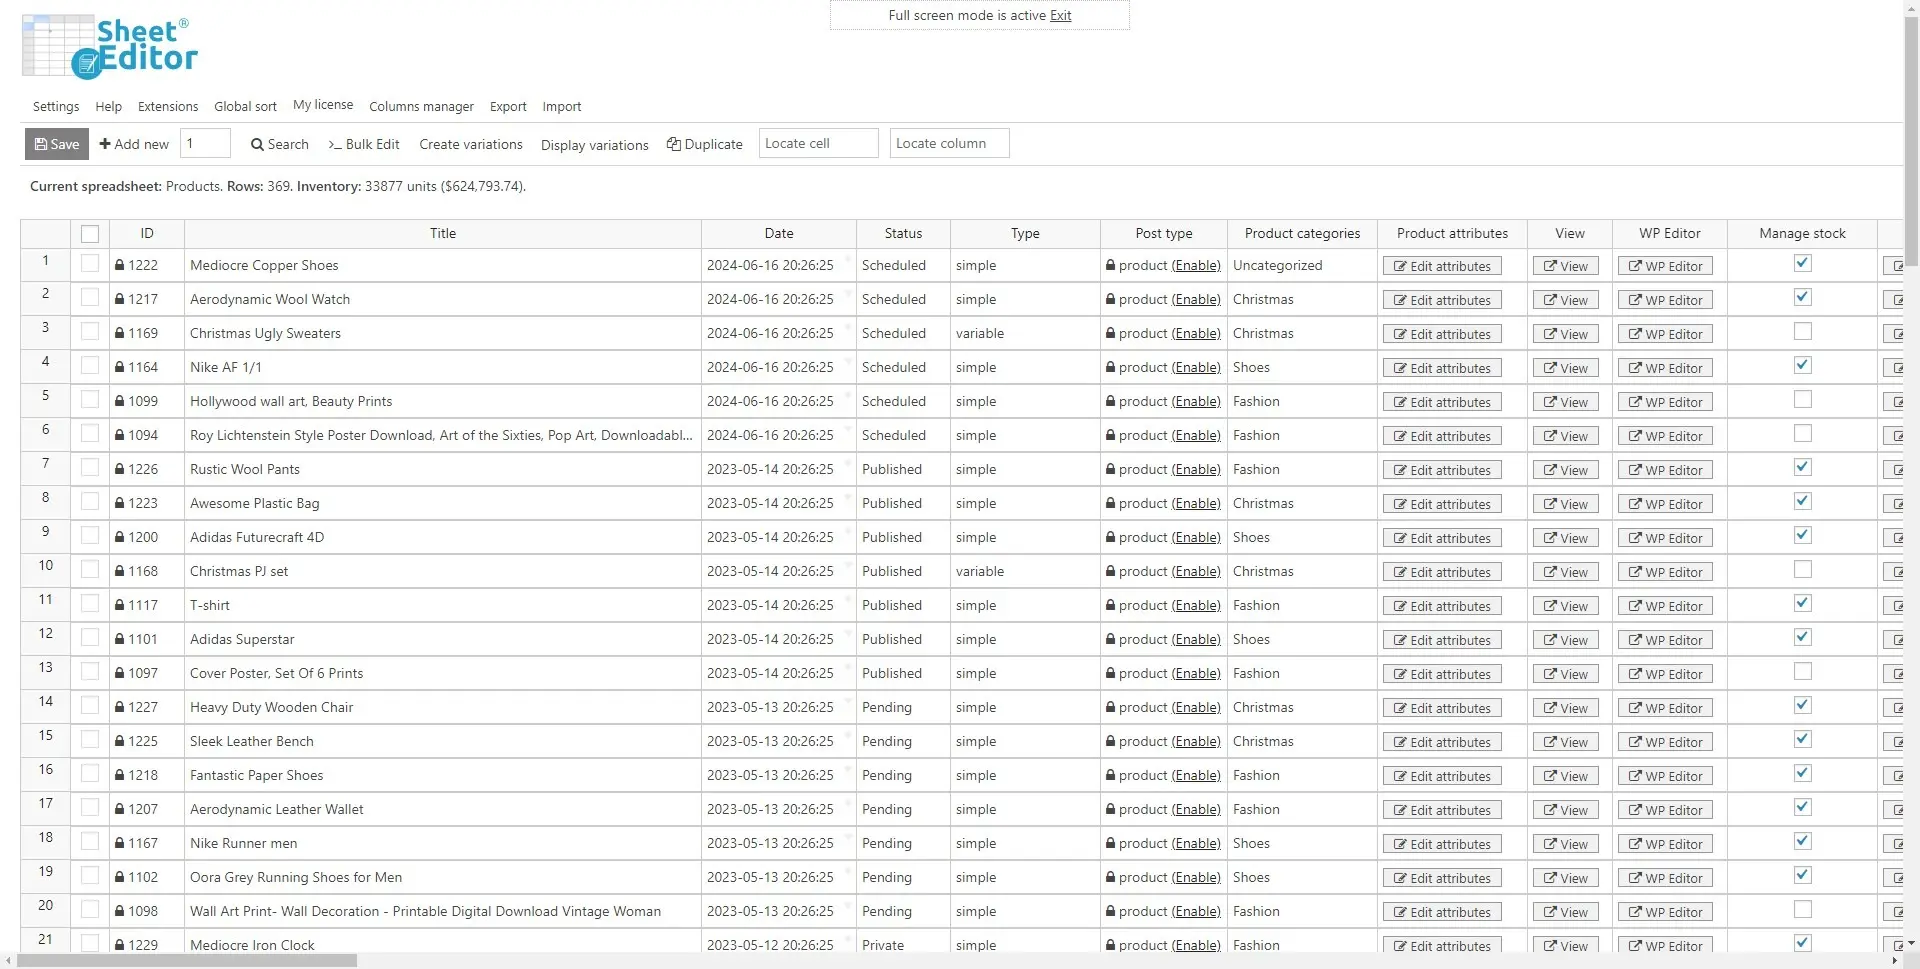Edit attributes for Rustic Wool Pants
Viewport: 1920px width, 969px height.
click(1442, 470)
